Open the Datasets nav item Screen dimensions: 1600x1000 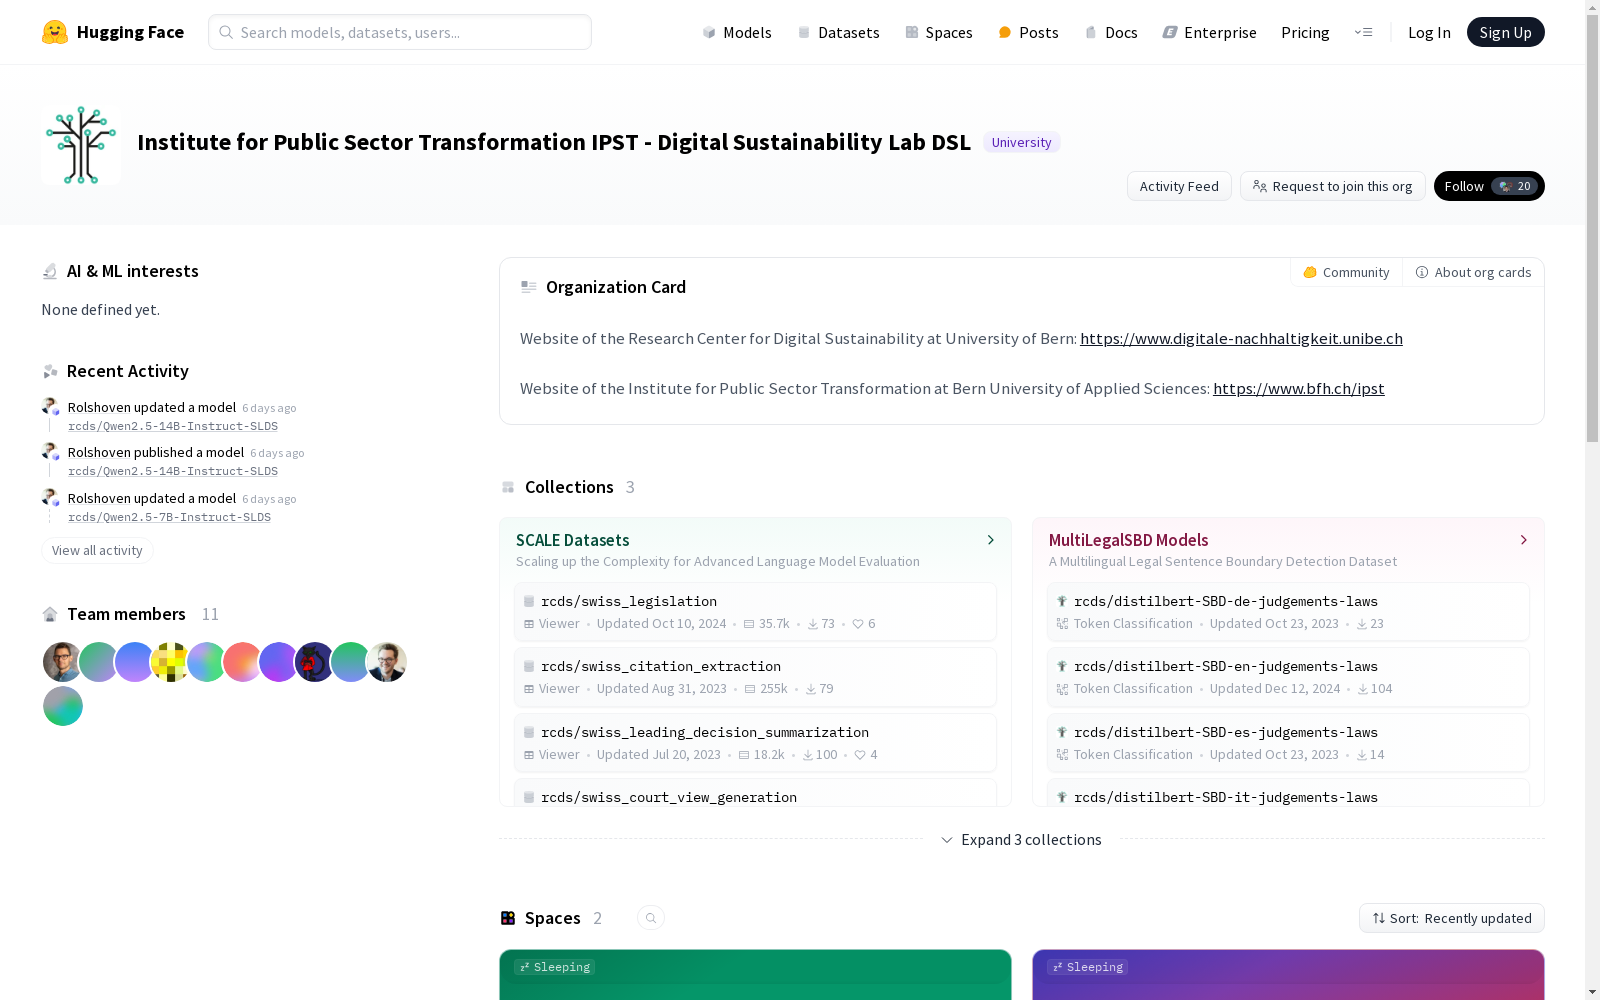point(838,32)
